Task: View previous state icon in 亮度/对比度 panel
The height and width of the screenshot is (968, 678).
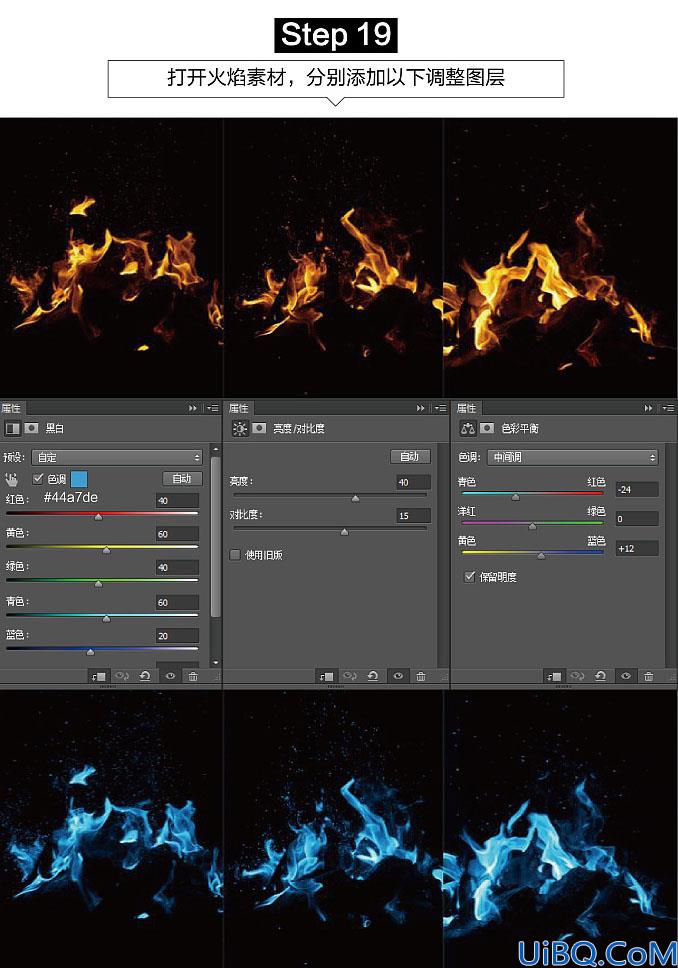Action: pyautogui.click(x=349, y=677)
